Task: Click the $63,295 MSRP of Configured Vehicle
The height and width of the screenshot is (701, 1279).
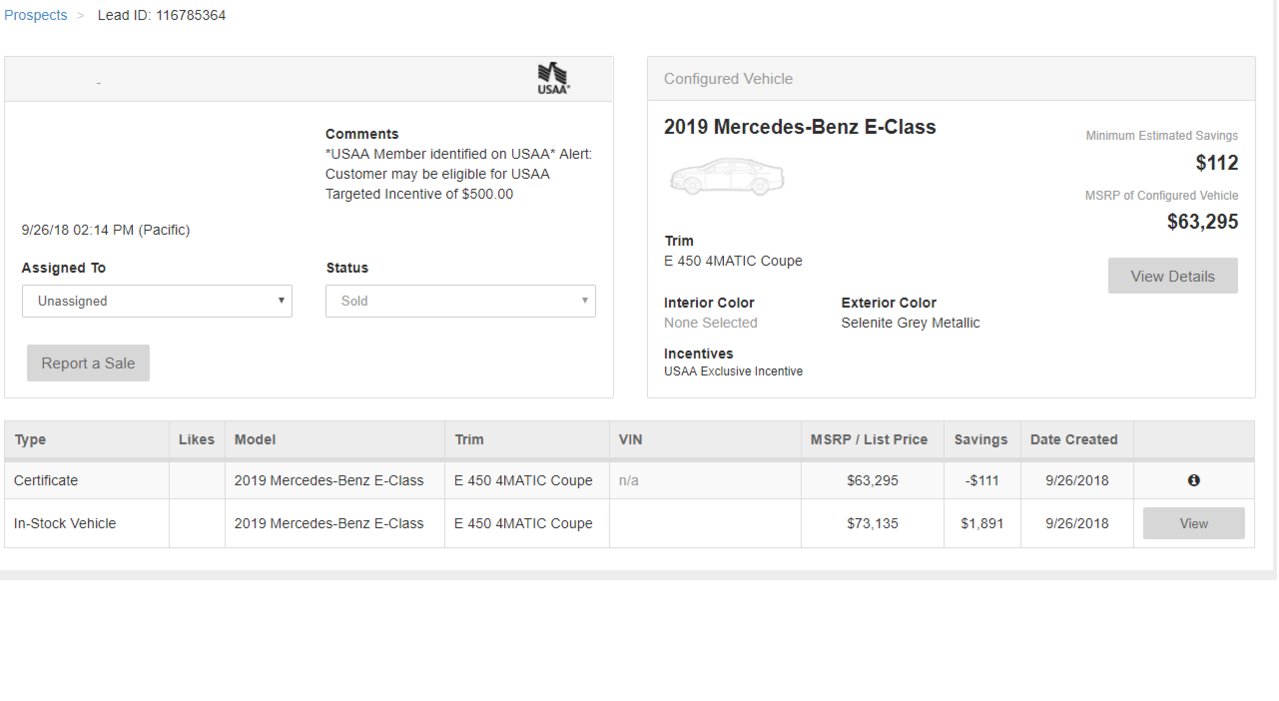Action: [1203, 222]
